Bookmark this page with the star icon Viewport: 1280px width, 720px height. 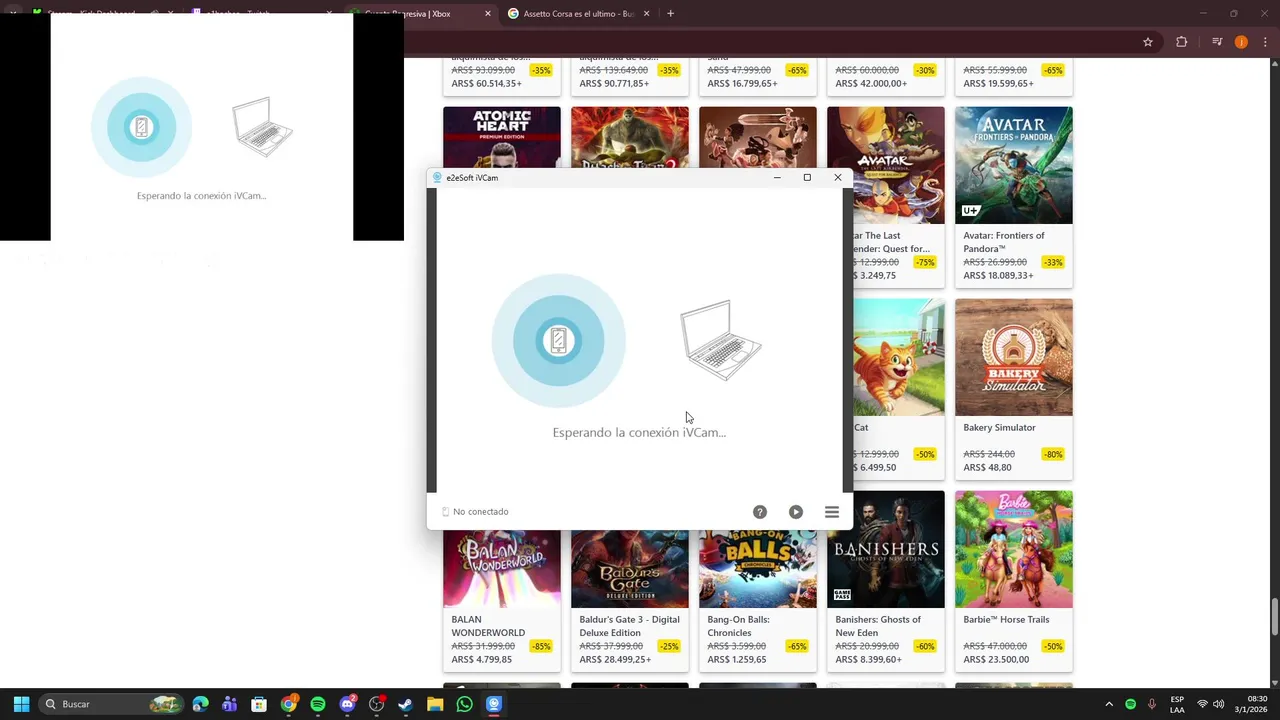(x=1148, y=42)
